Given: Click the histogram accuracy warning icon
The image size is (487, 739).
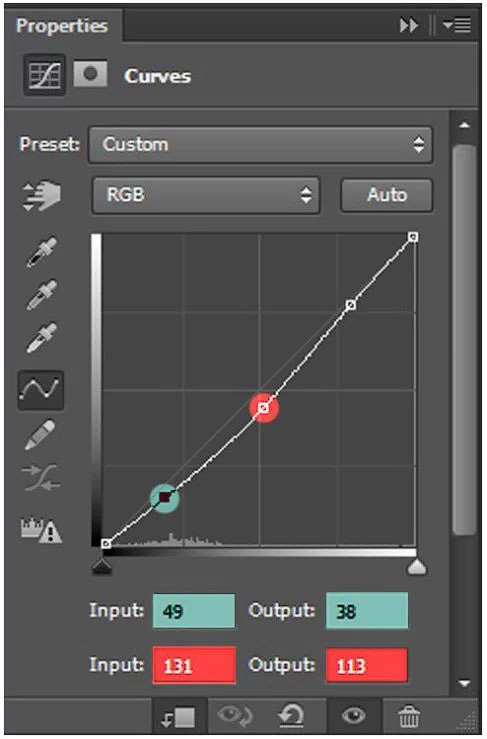Looking at the screenshot, I should (x=41, y=530).
